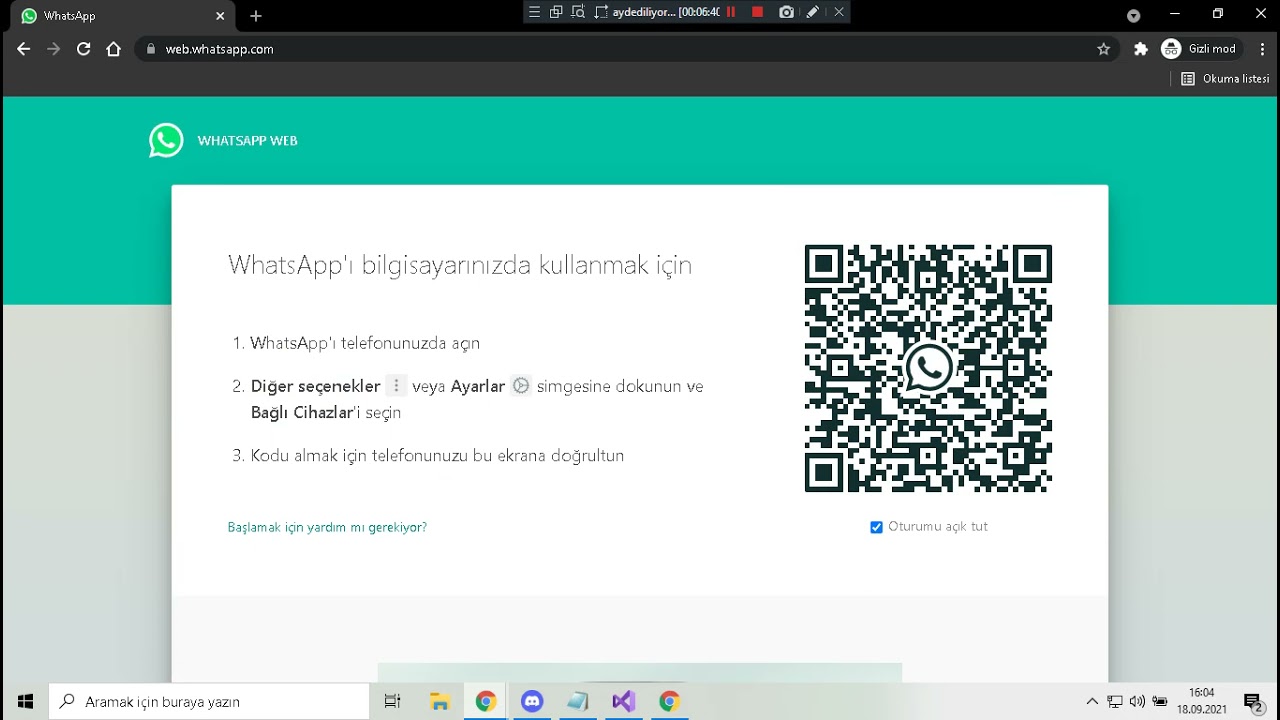Viewport: 1280px width, 720px height.
Task: Click the Bağlı Cihazlar'i seçin text
Action: (326, 413)
